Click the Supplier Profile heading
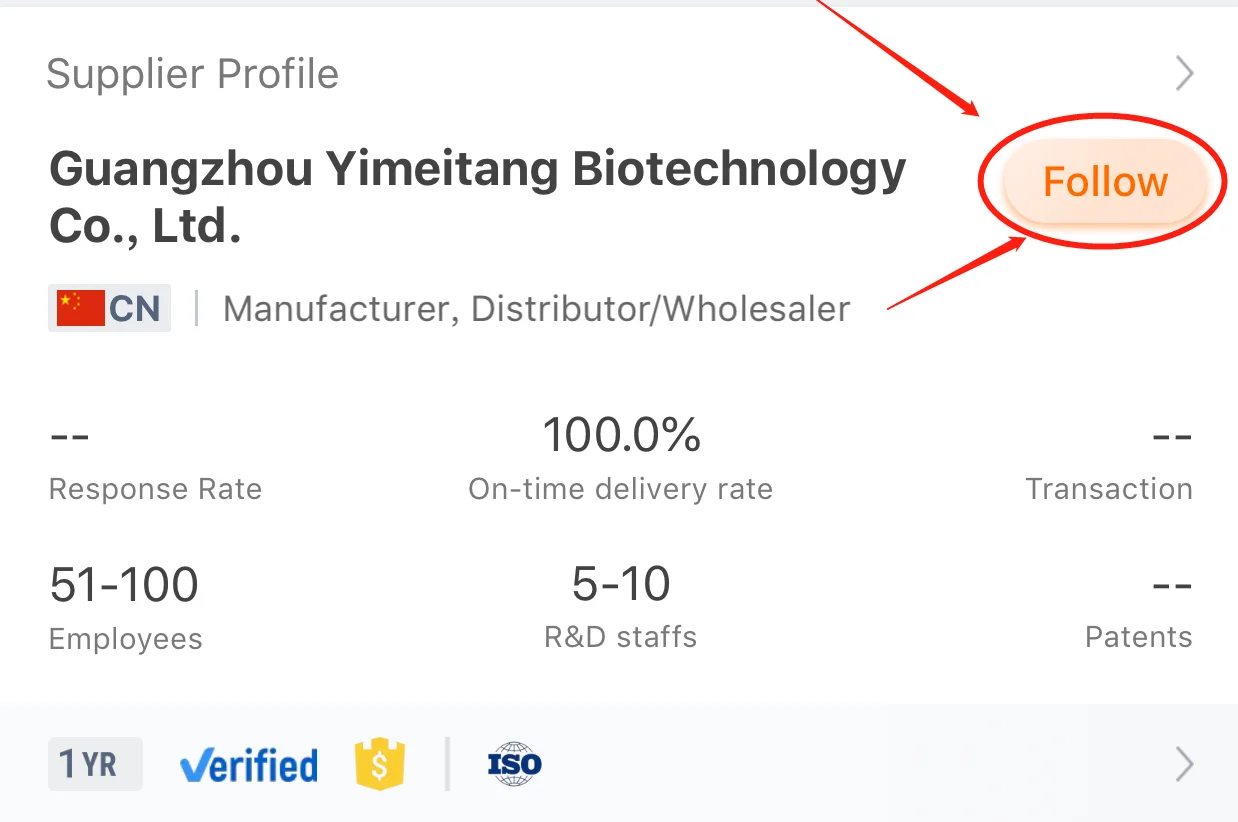This screenshot has width=1238, height=822. (x=193, y=74)
